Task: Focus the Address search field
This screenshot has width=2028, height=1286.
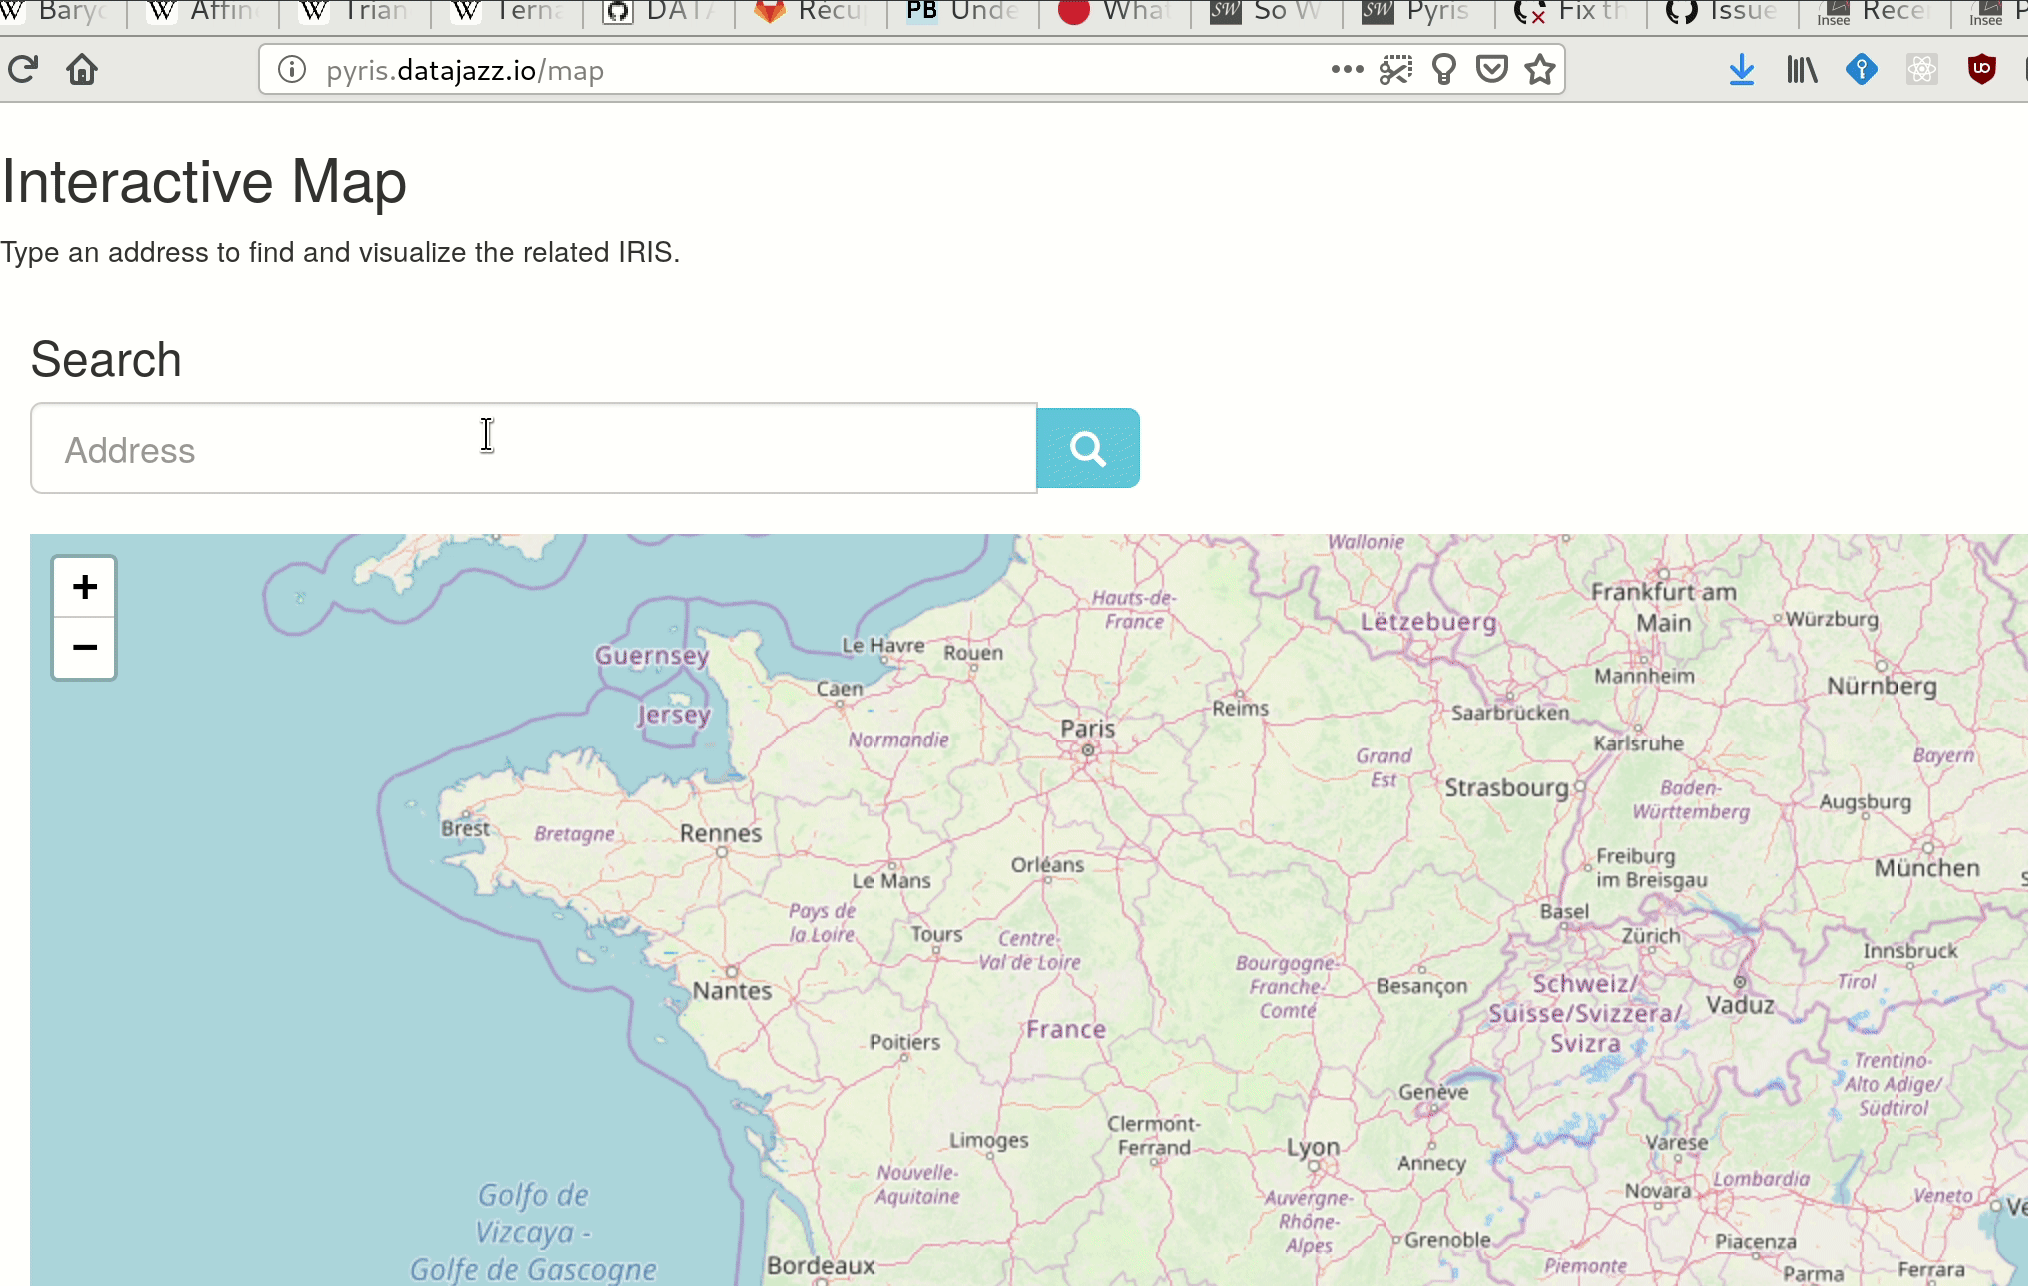Action: coord(534,448)
